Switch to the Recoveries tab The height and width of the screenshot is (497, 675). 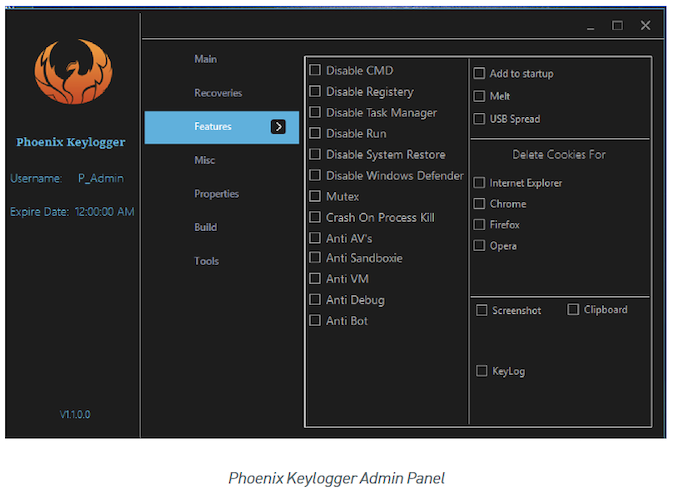point(218,93)
